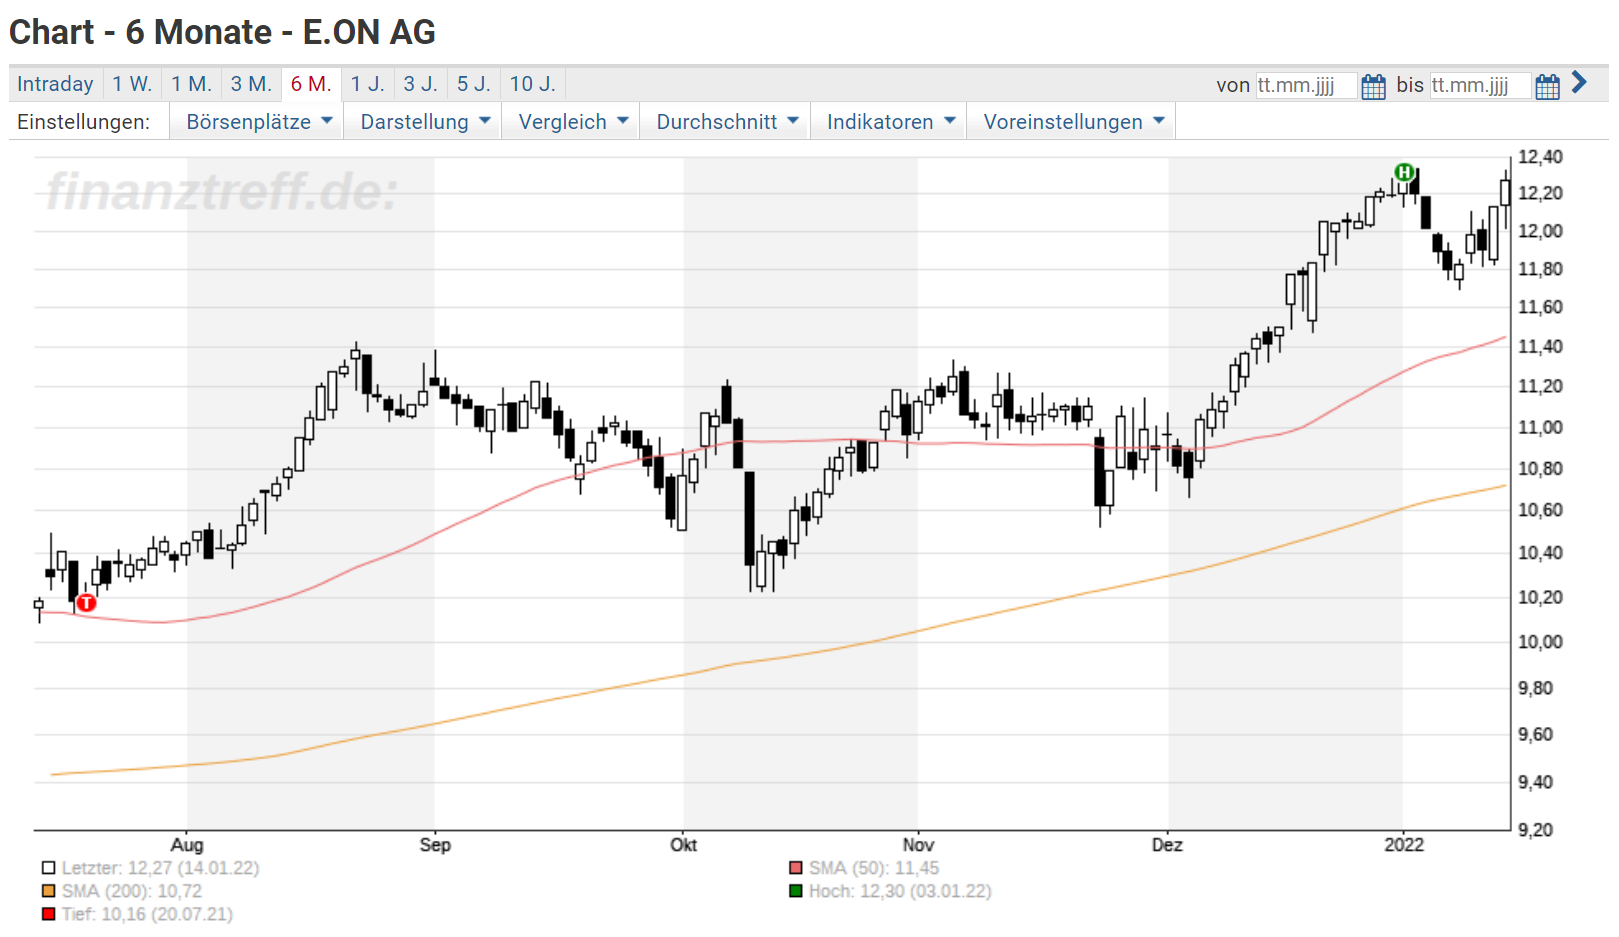Viewport: 1619px width, 937px height.
Task: Open the Börsenplätze dropdown
Action: [x=257, y=122]
